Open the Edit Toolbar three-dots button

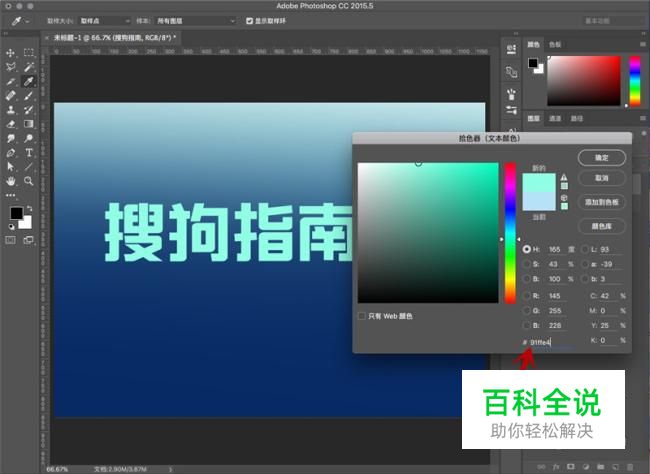(10, 194)
